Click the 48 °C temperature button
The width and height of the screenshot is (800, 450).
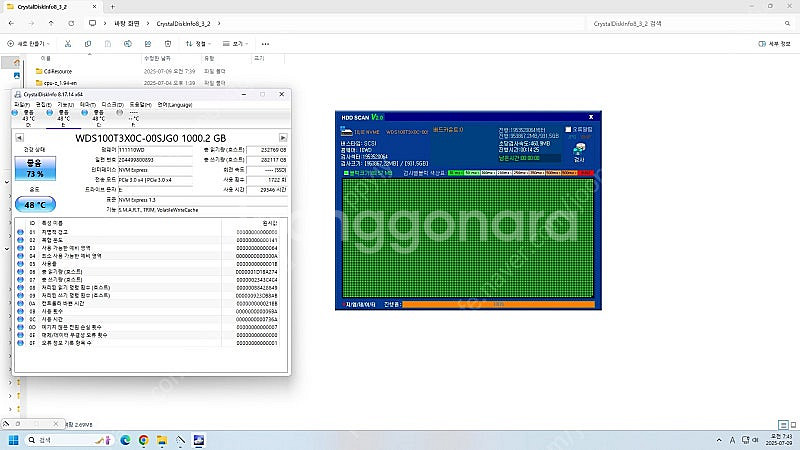35,205
